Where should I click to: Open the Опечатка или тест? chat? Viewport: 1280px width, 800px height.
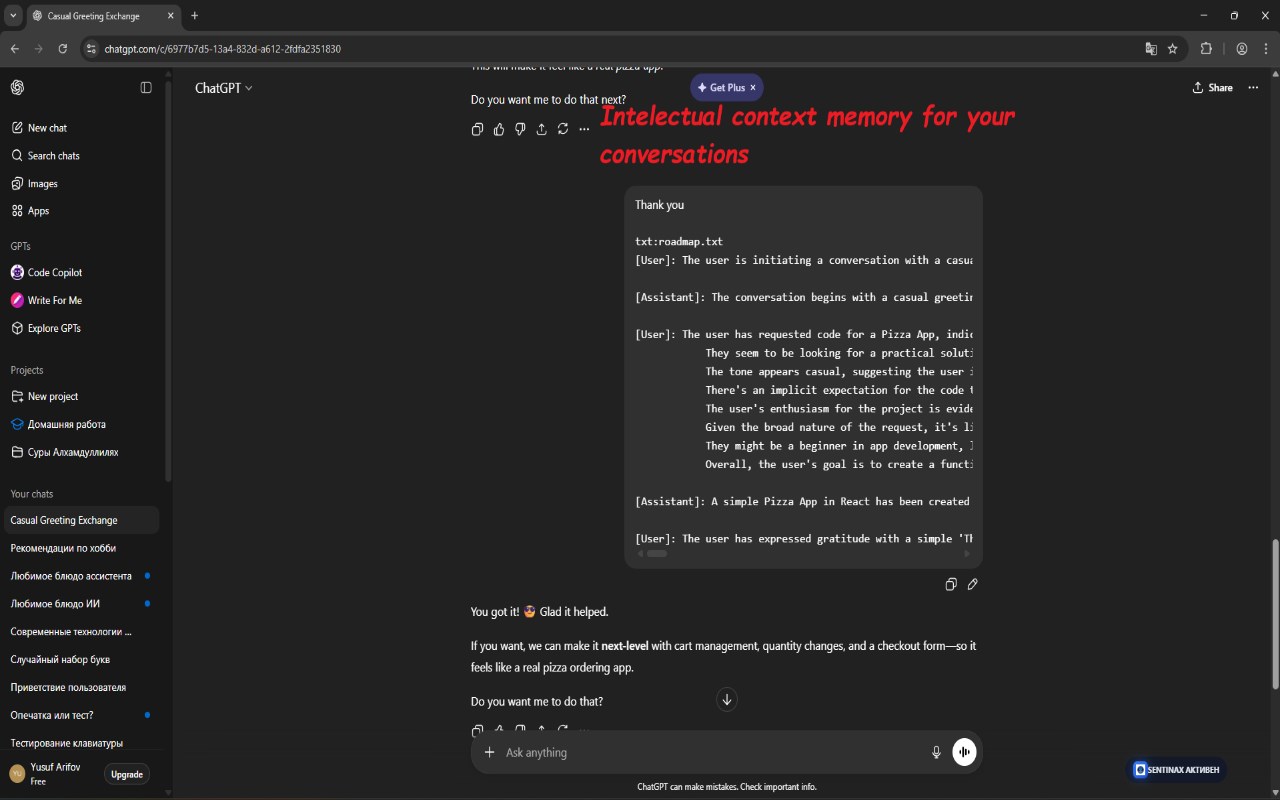click(x=82, y=715)
